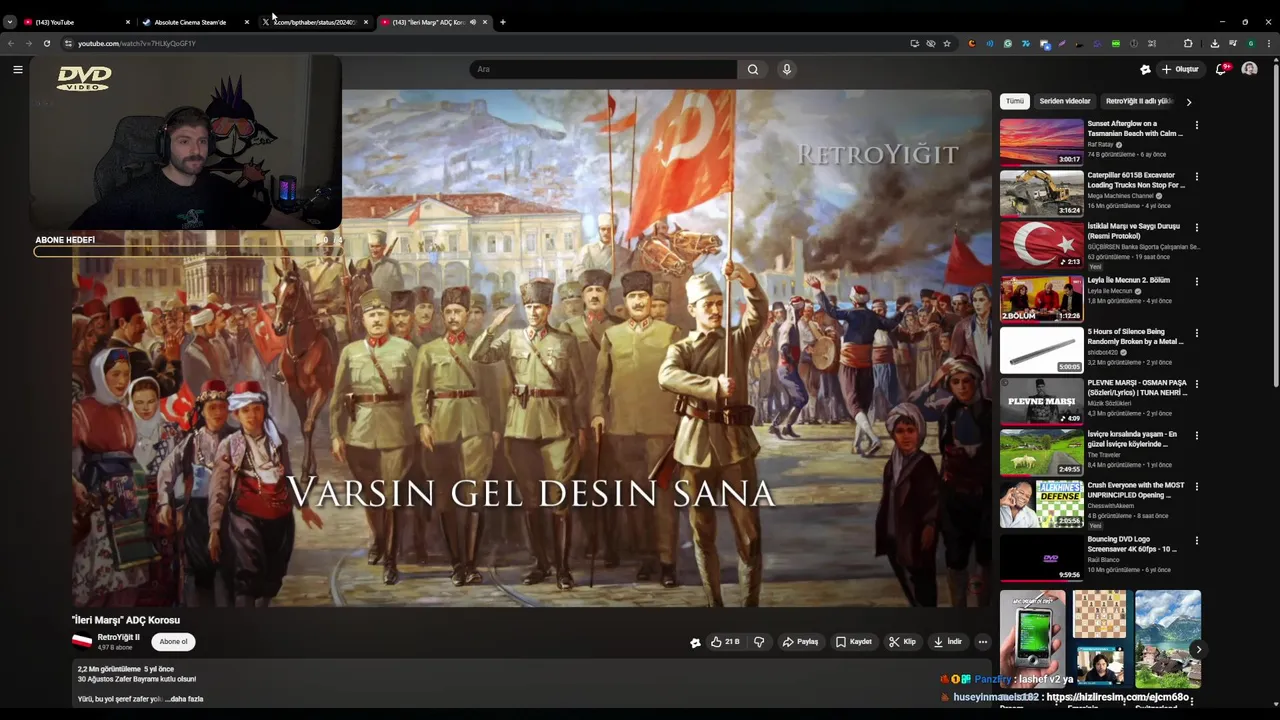Screen dimensions: 1280x720
Task: Advance the Shorts shelf with next arrow
Action: (x=1198, y=649)
